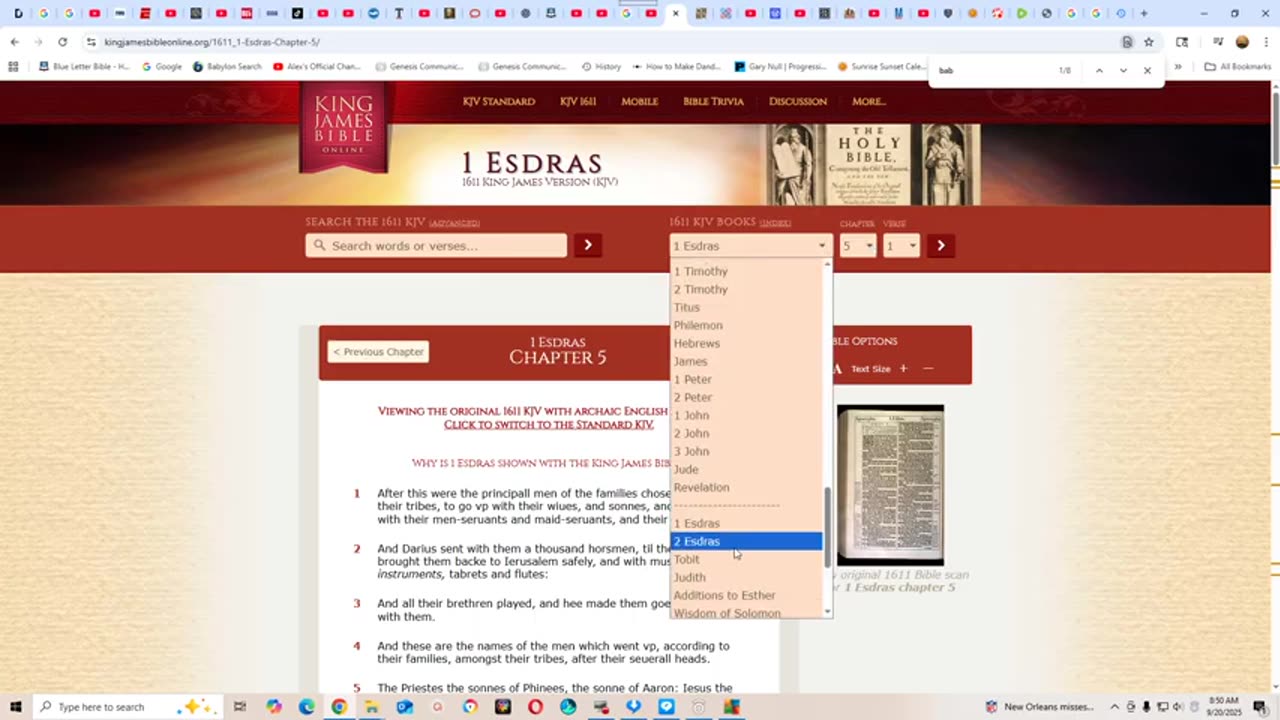Screen dimensions: 1280x720
Task: Go to previous find-in-page match
Action: 1099,70
